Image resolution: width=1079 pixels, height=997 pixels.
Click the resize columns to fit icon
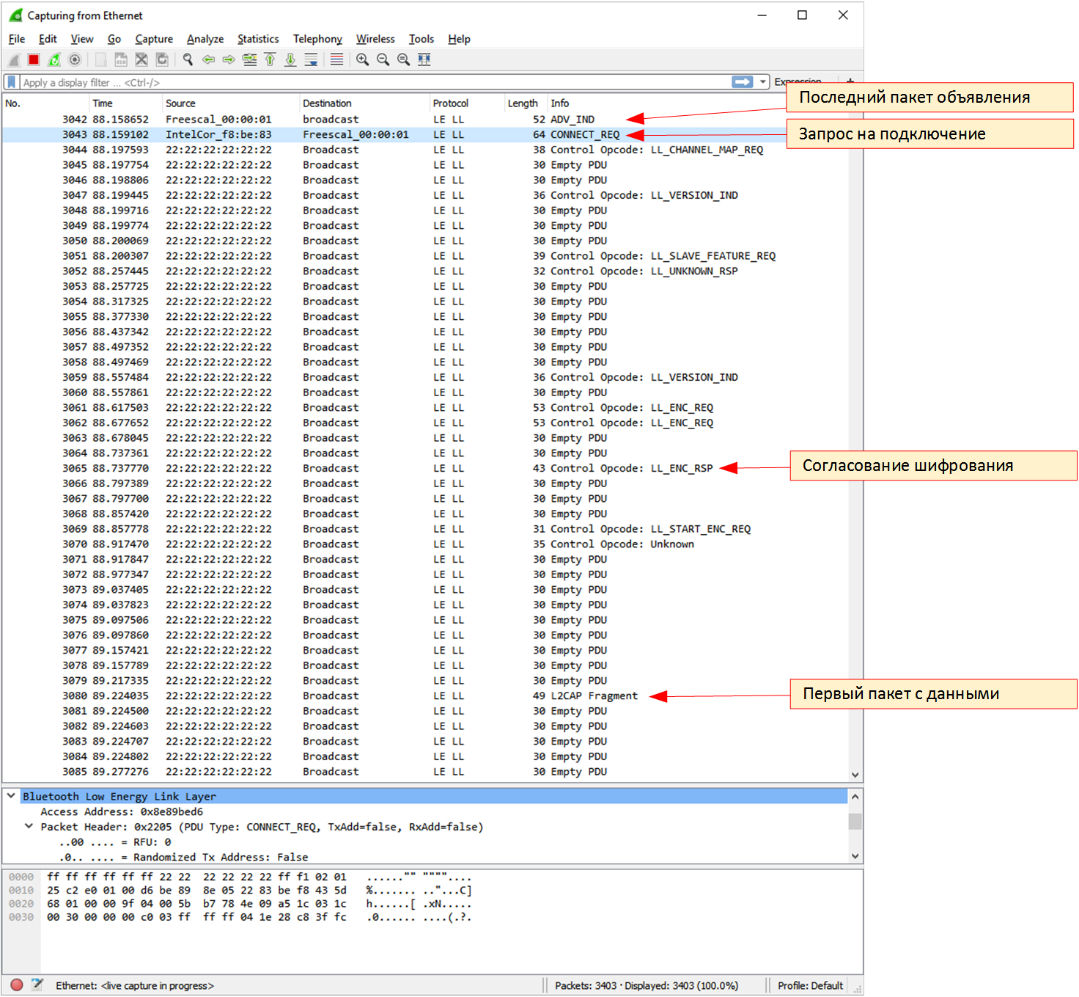(424, 60)
